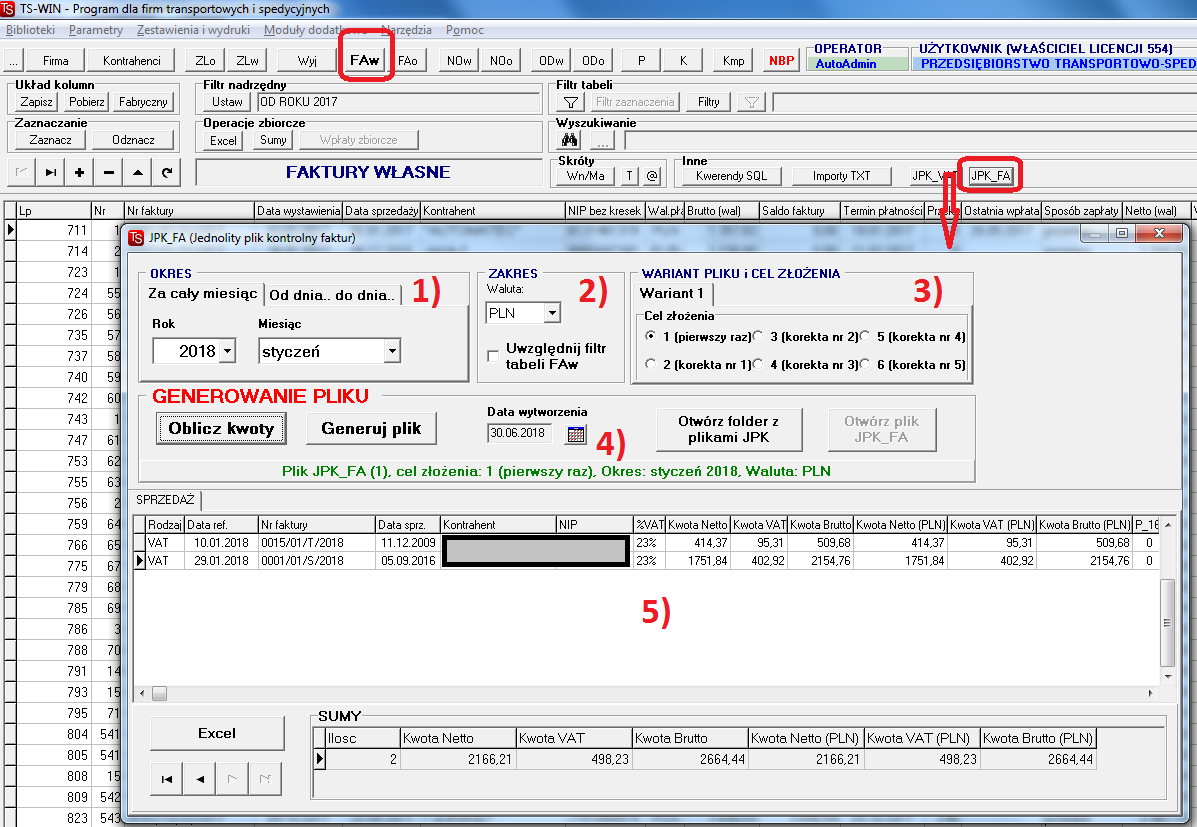This screenshot has width=1197, height=827.
Task: Select 2 (korekta nr 1) radio
Action: 650,364
